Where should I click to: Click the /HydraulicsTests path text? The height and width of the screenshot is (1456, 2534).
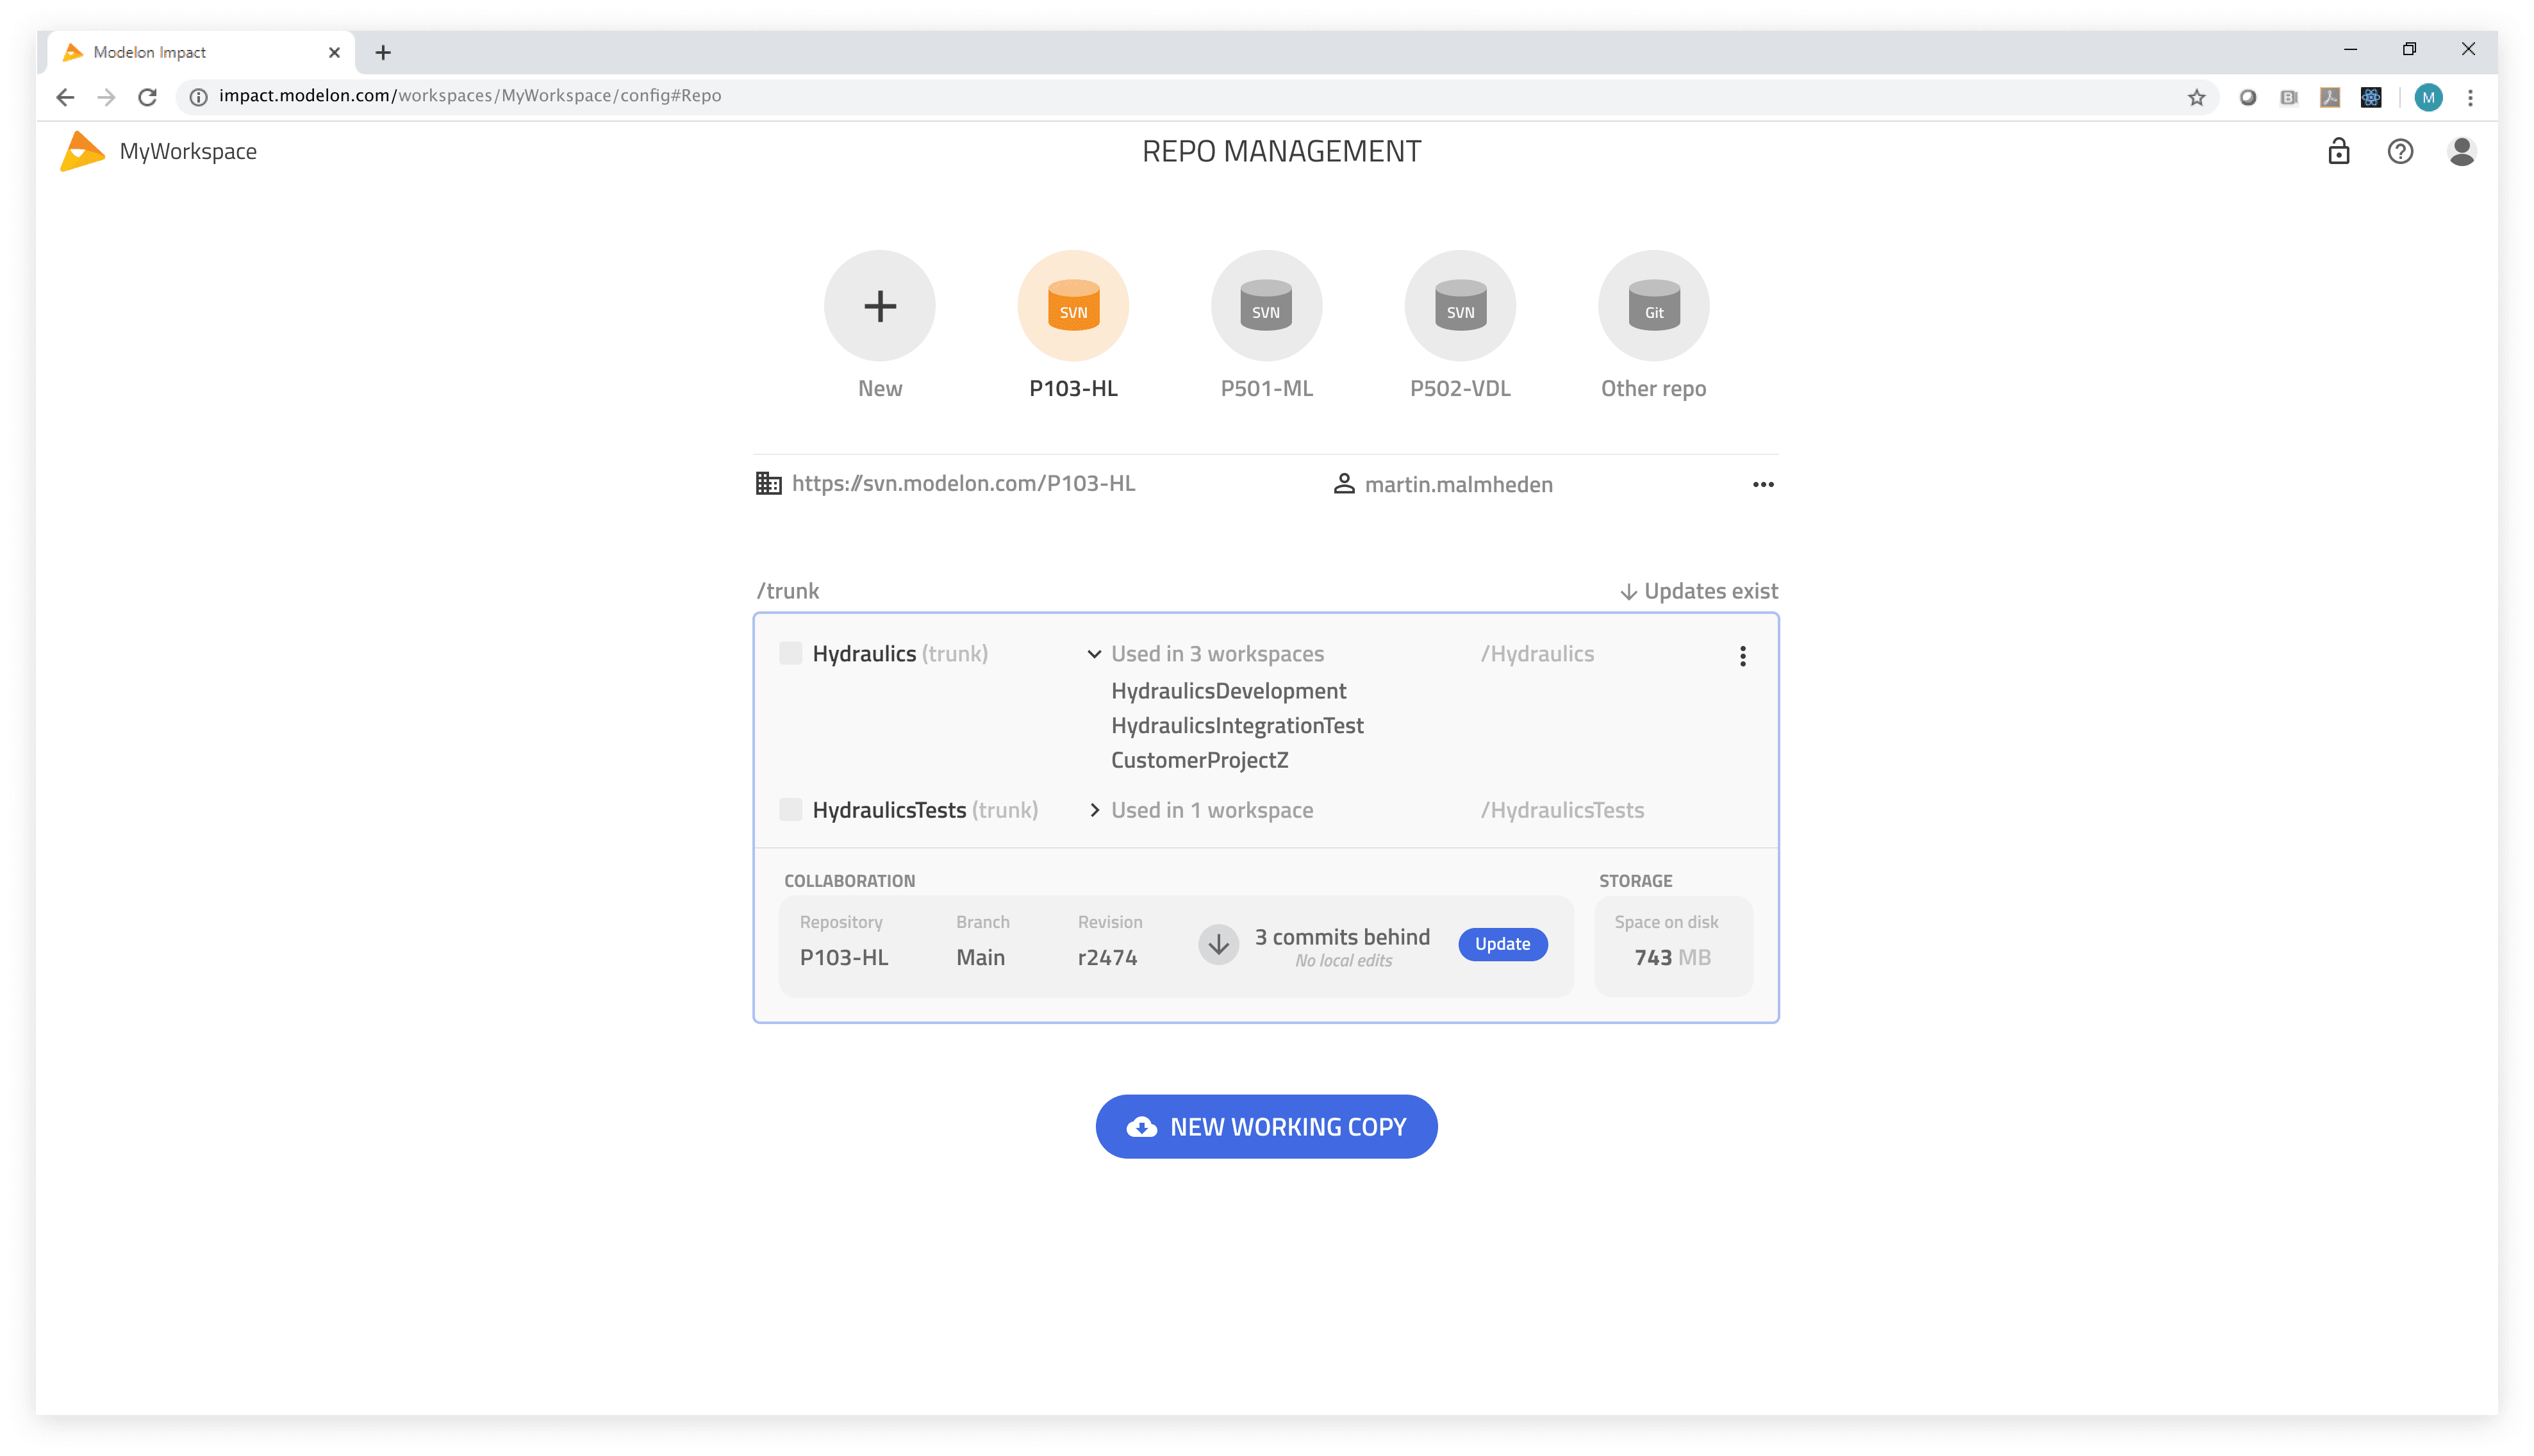[1562, 810]
